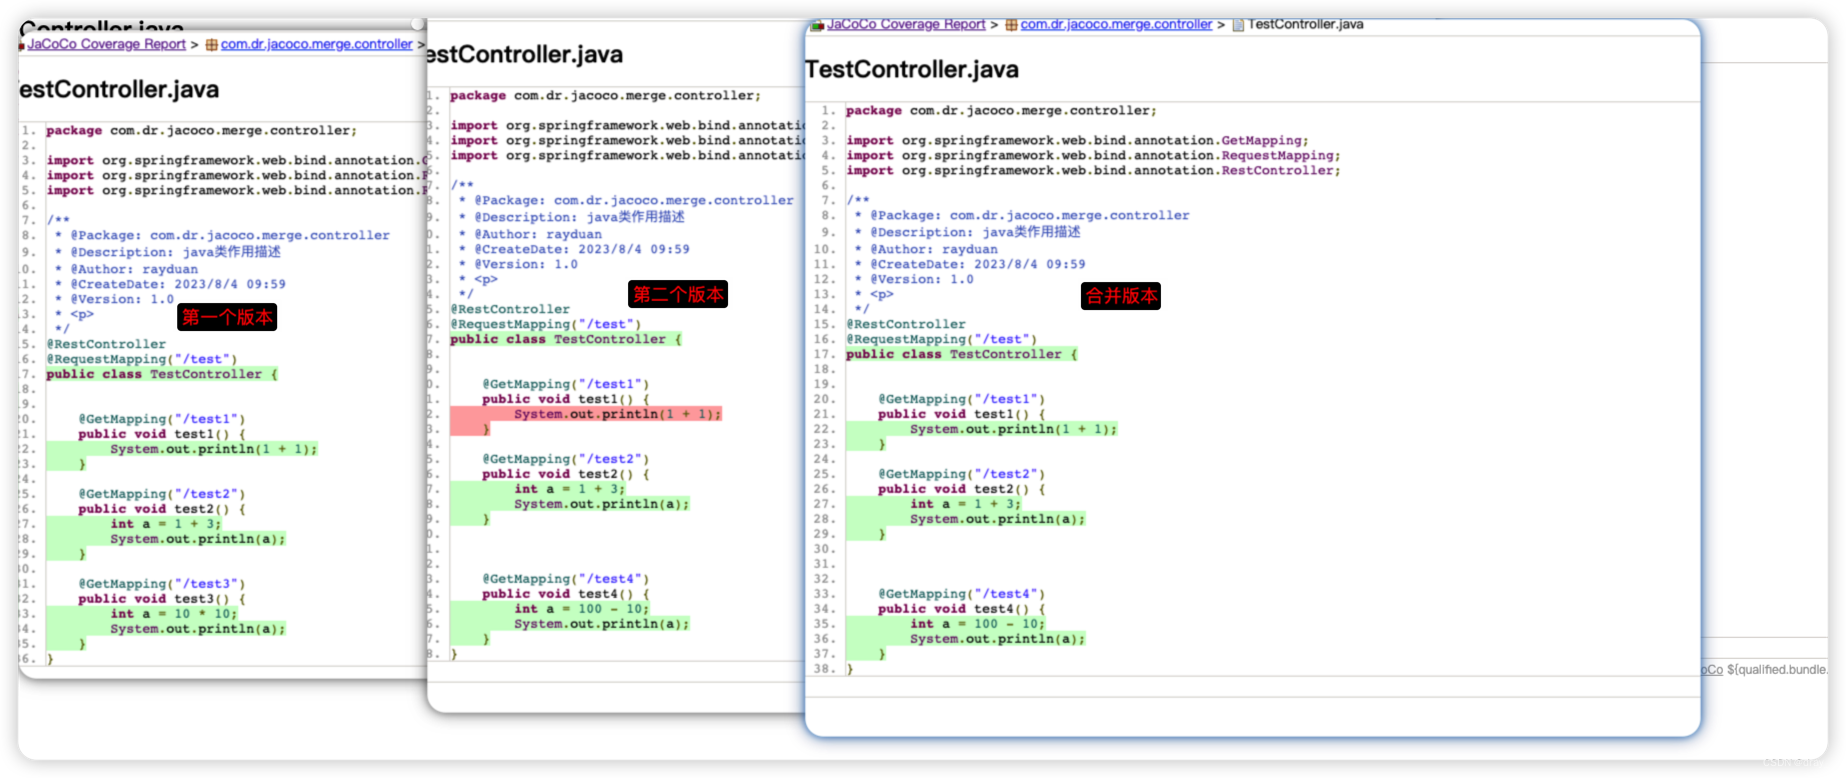Click int a = 1 + 3 on line 27, right window
Image resolution: width=1846 pixels, height=778 pixels.
click(x=966, y=505)
